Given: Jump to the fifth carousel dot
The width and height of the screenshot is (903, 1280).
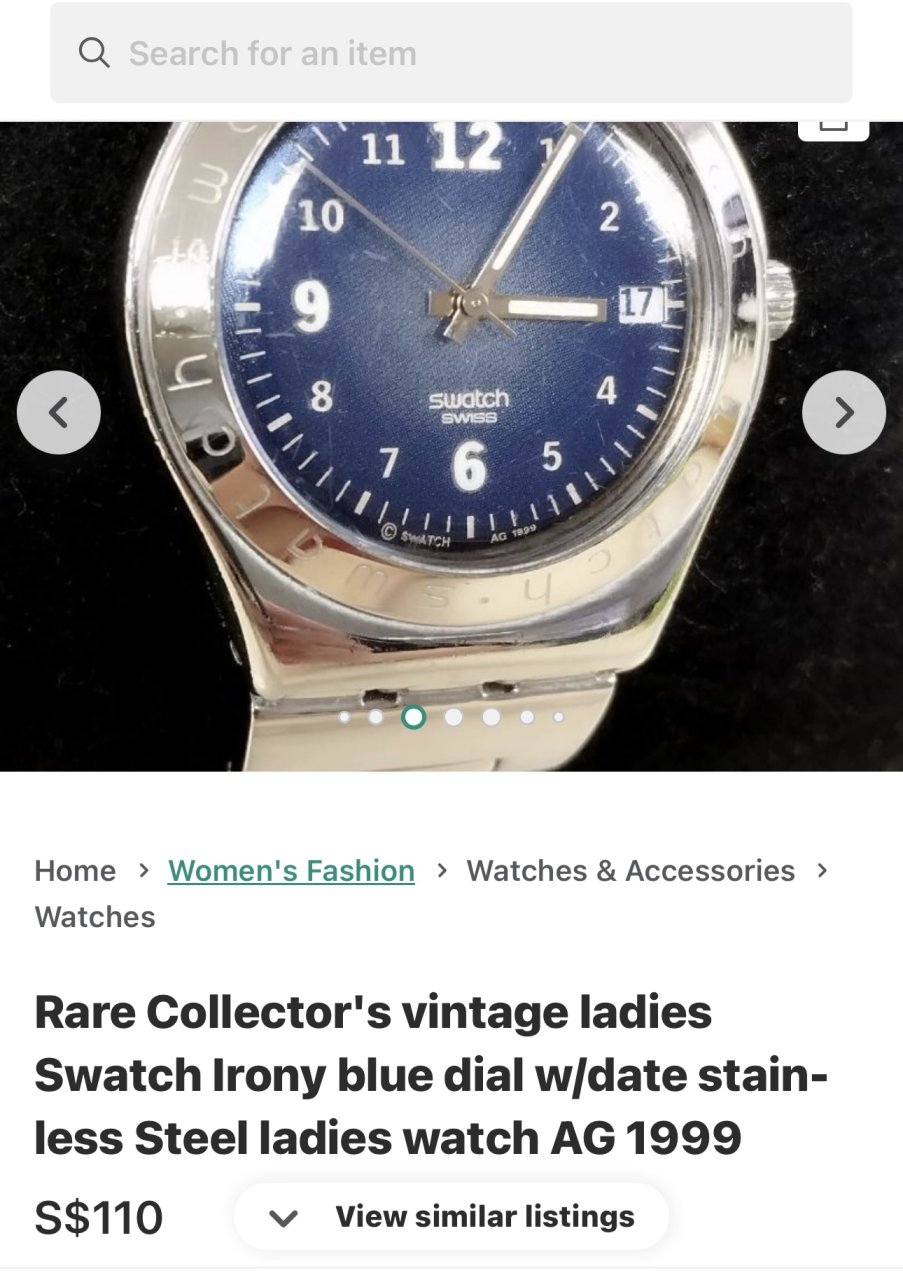Looking at the screenshot, I should pyautogui.click(x=491, y=717).
